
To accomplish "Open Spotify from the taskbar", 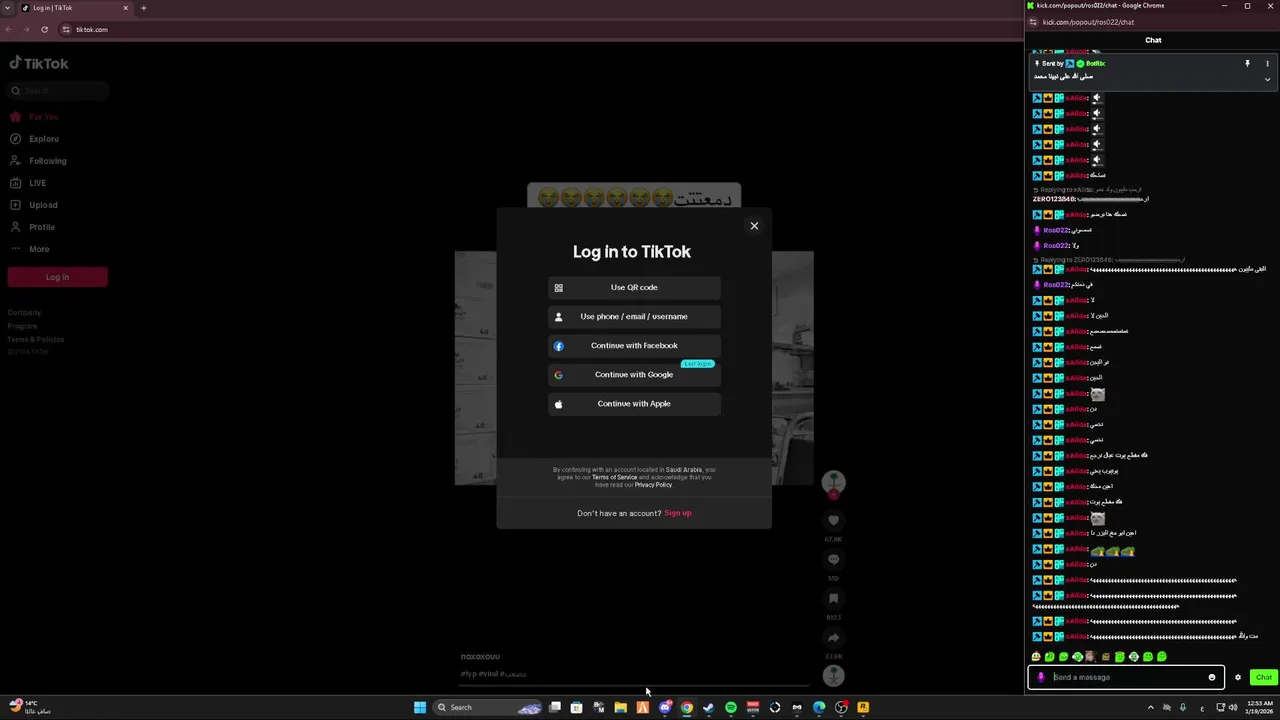I will 731,707.
